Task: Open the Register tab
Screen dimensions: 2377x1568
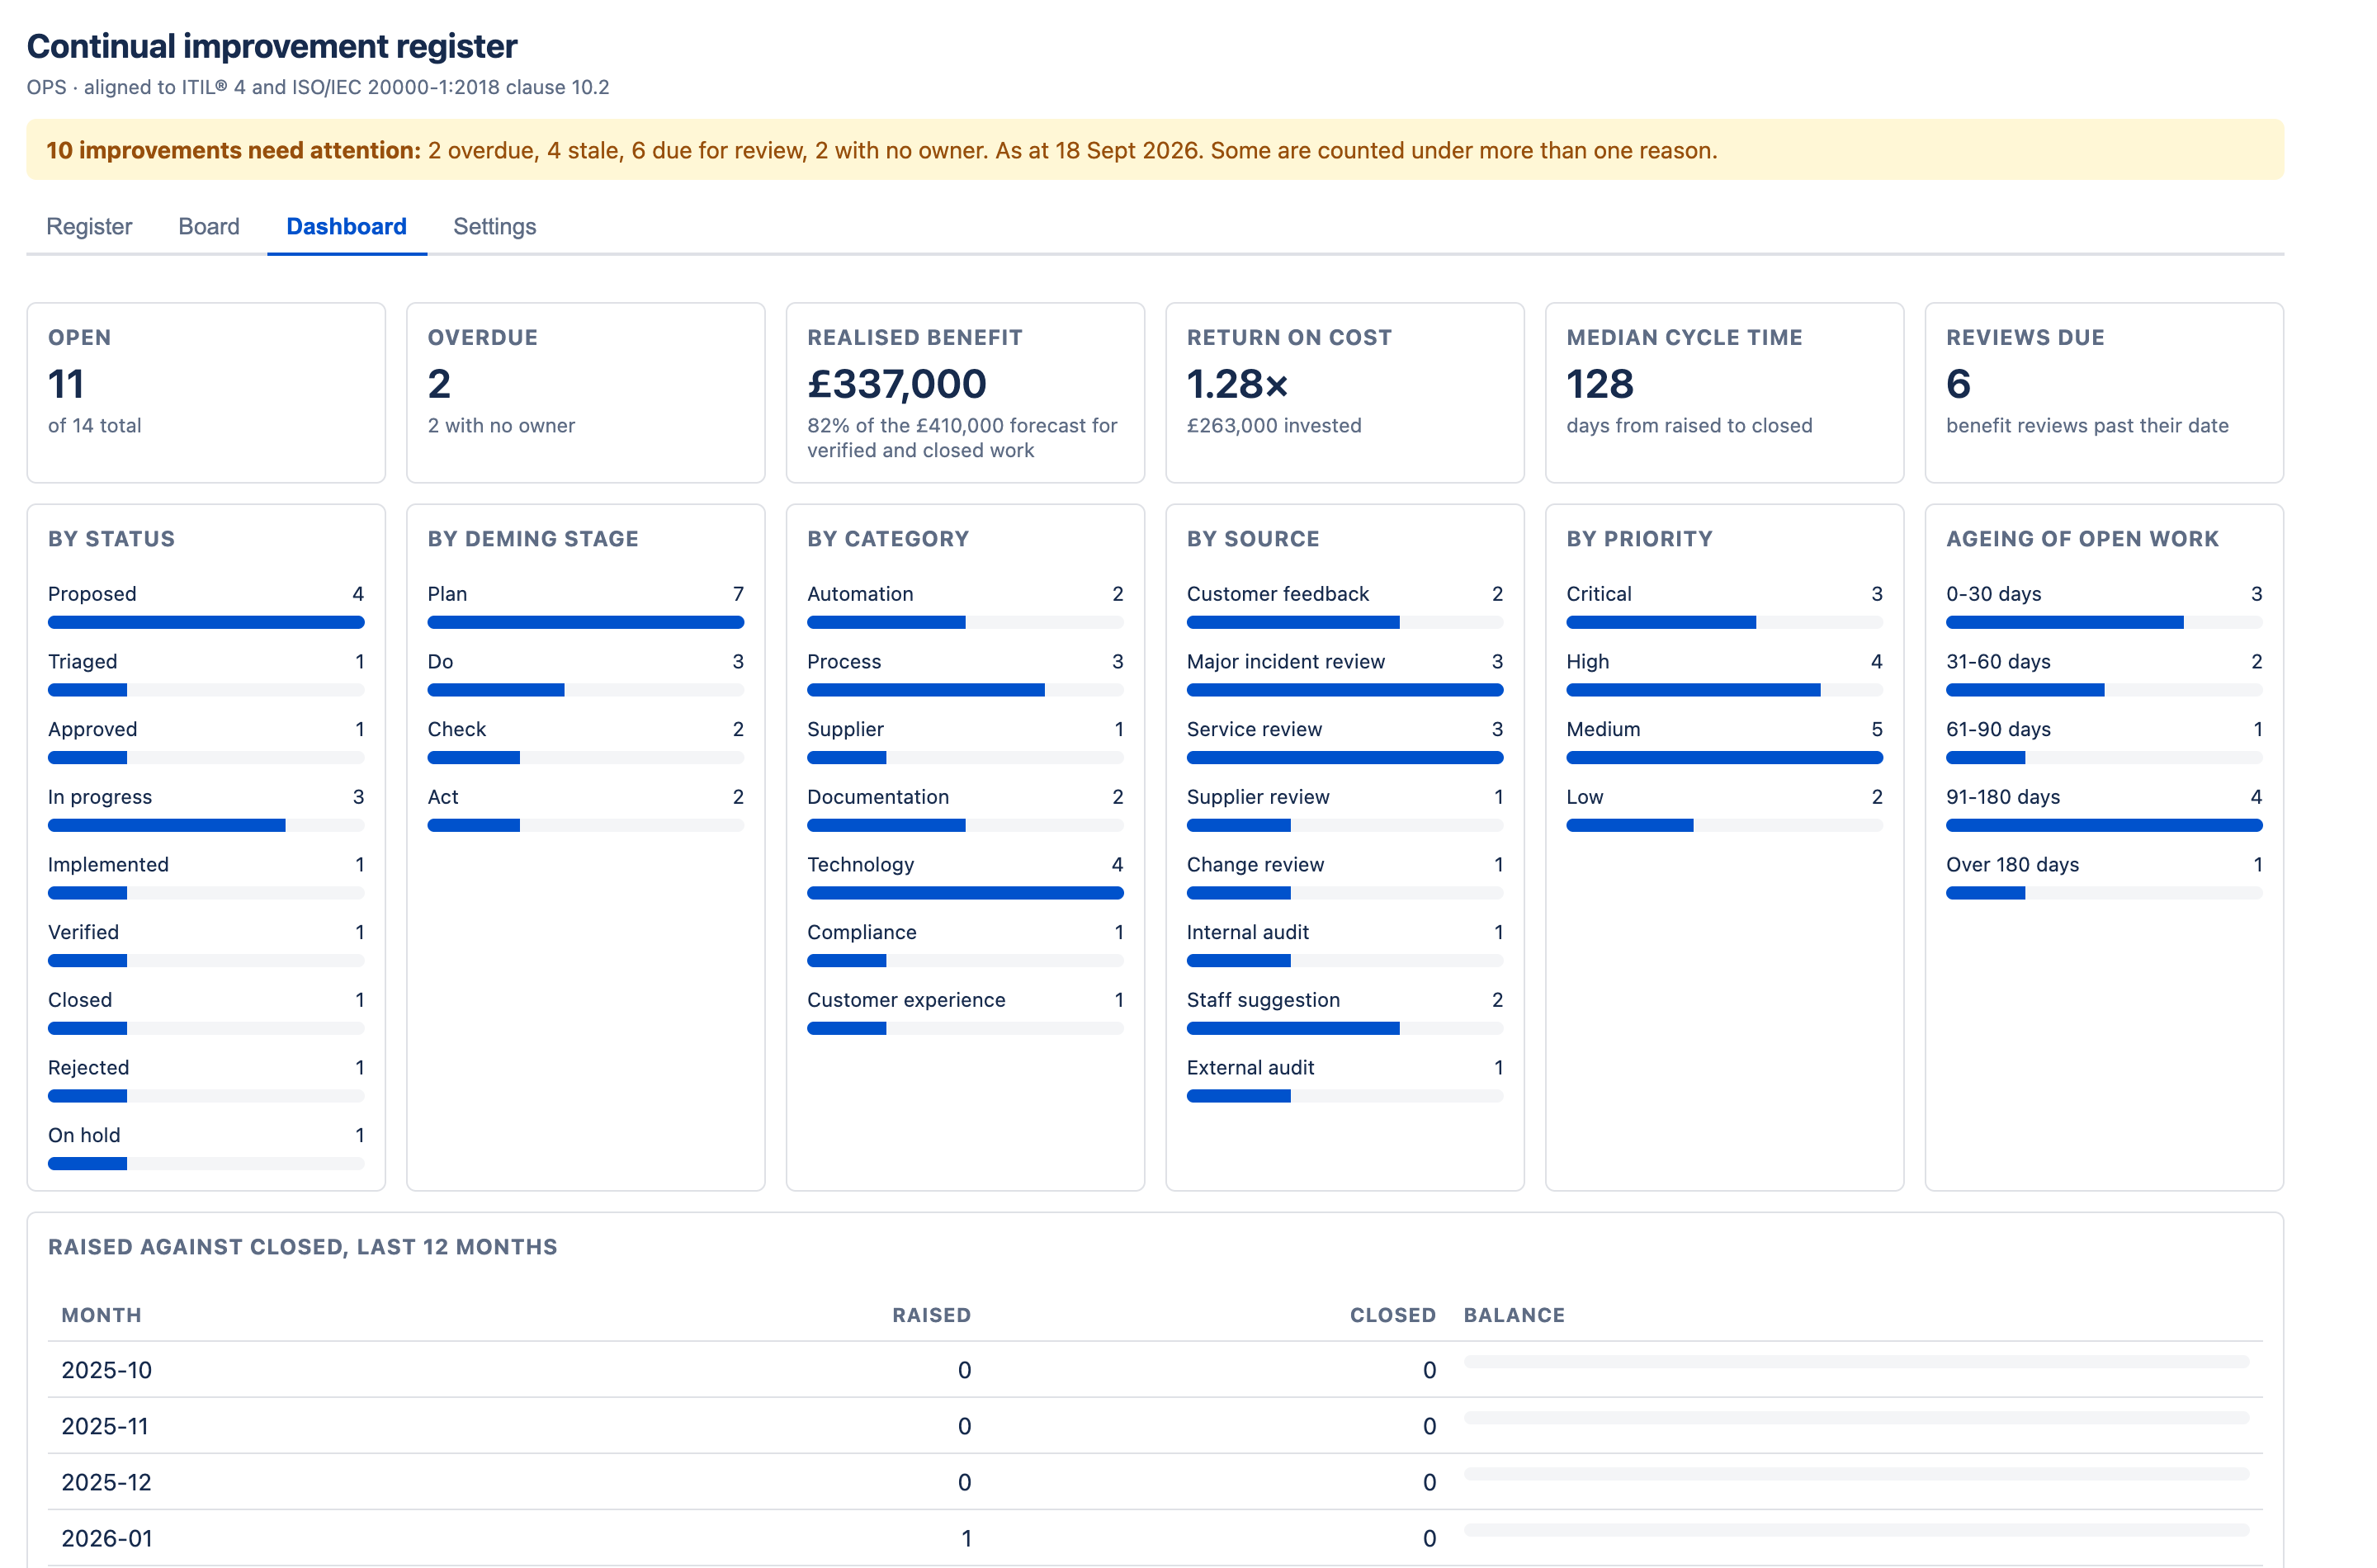Action: 89,226
